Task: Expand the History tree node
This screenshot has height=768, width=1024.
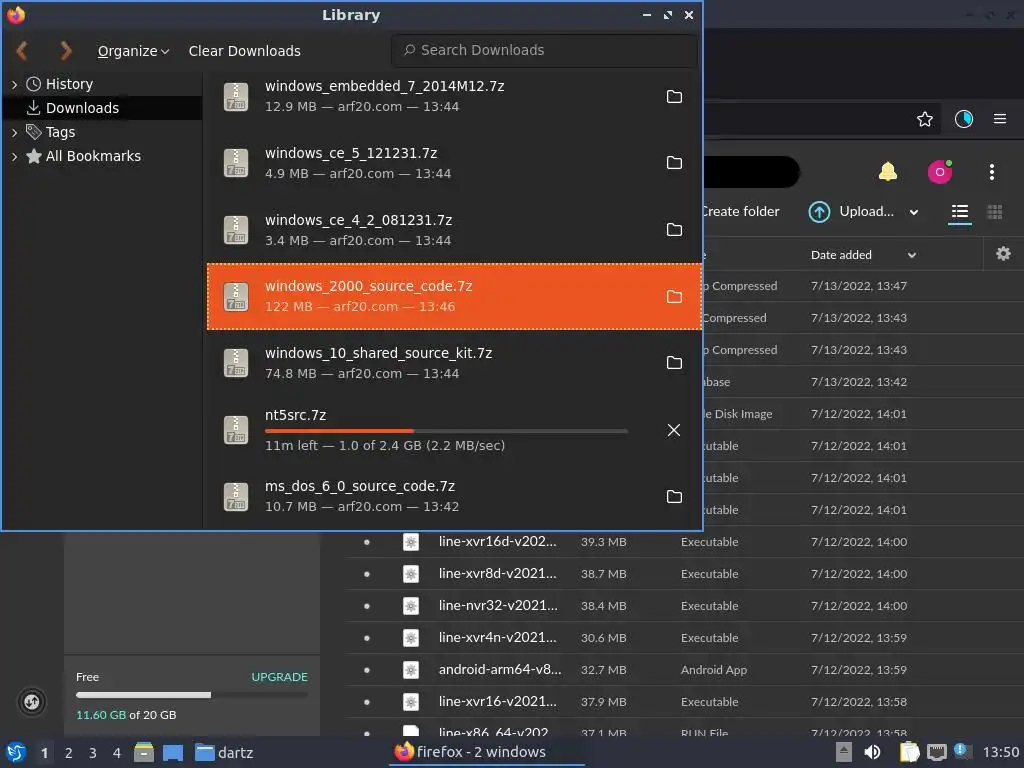Action: pos(14,84)
